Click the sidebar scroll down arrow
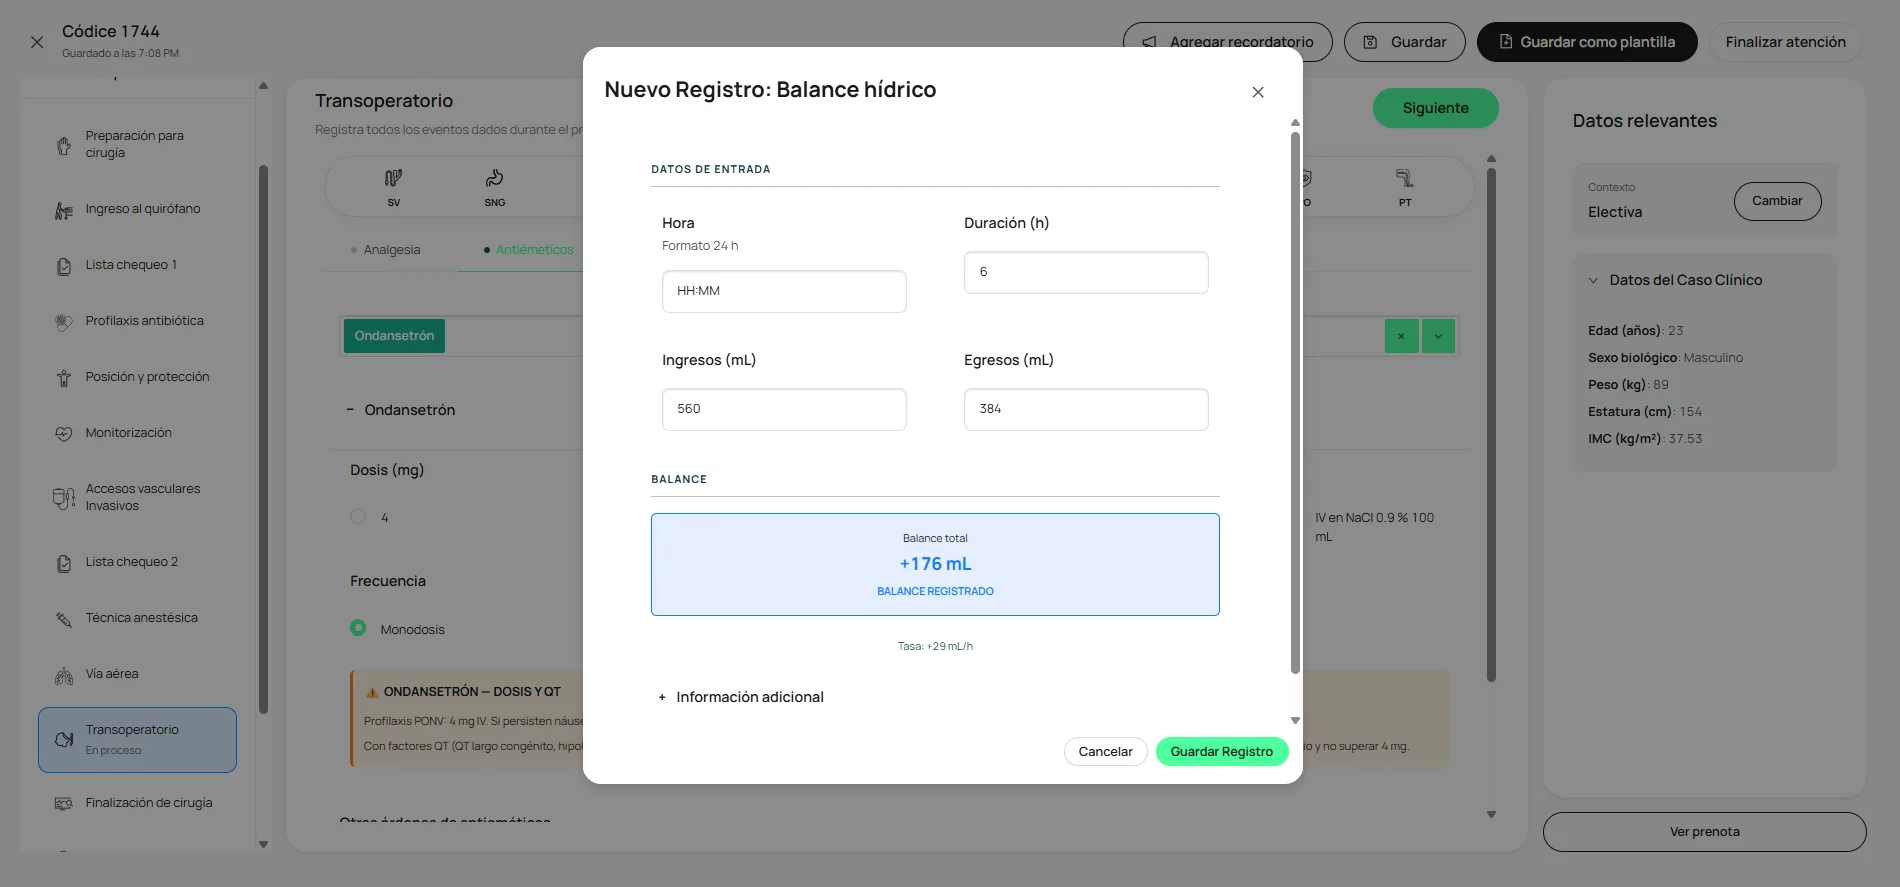The image size is (1900, 887). tap(263, 845)
